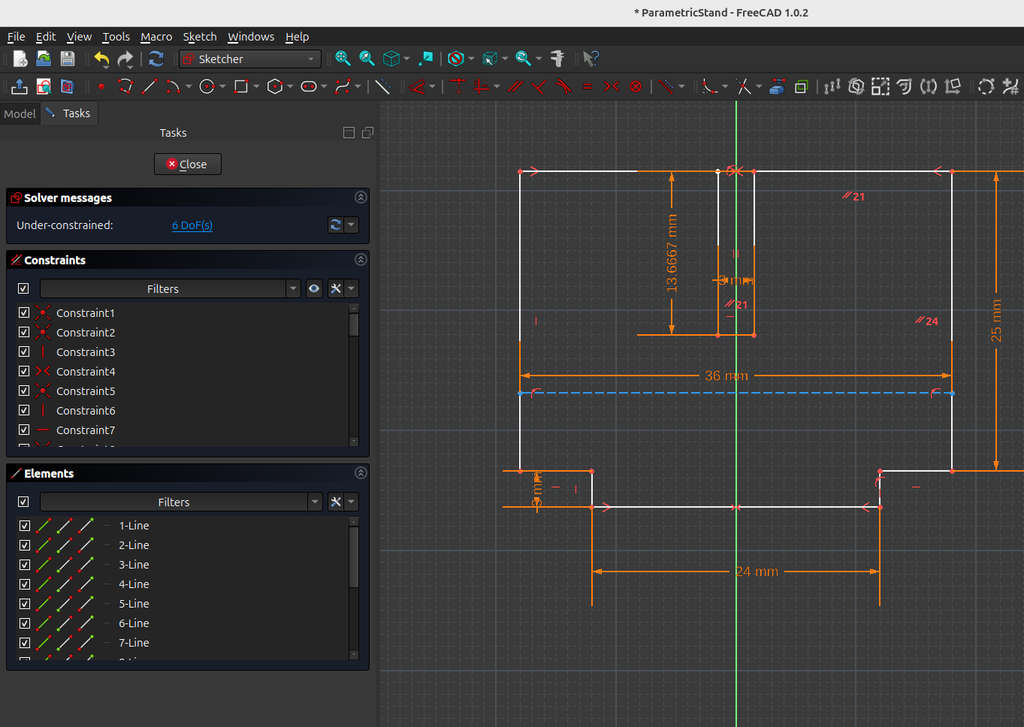Toggle the 3-Line element checkbox
The width and height of the screenshot is (1024, 727).
coord(24,565)
